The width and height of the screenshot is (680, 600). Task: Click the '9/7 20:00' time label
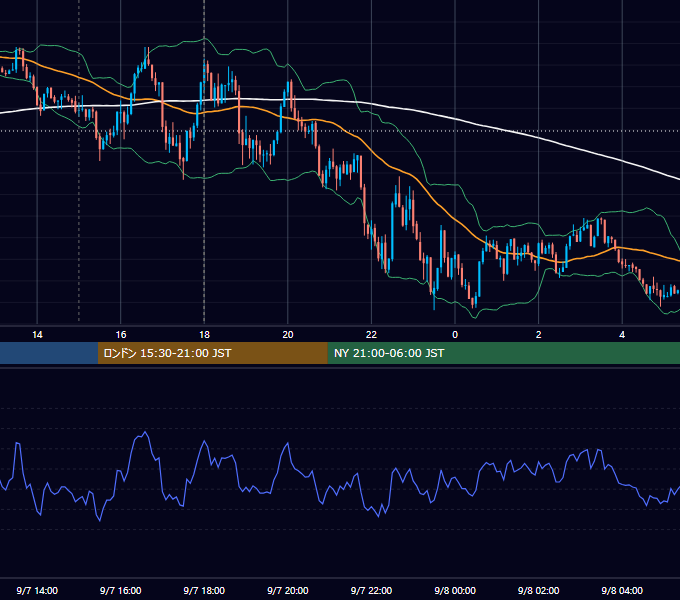288,590
